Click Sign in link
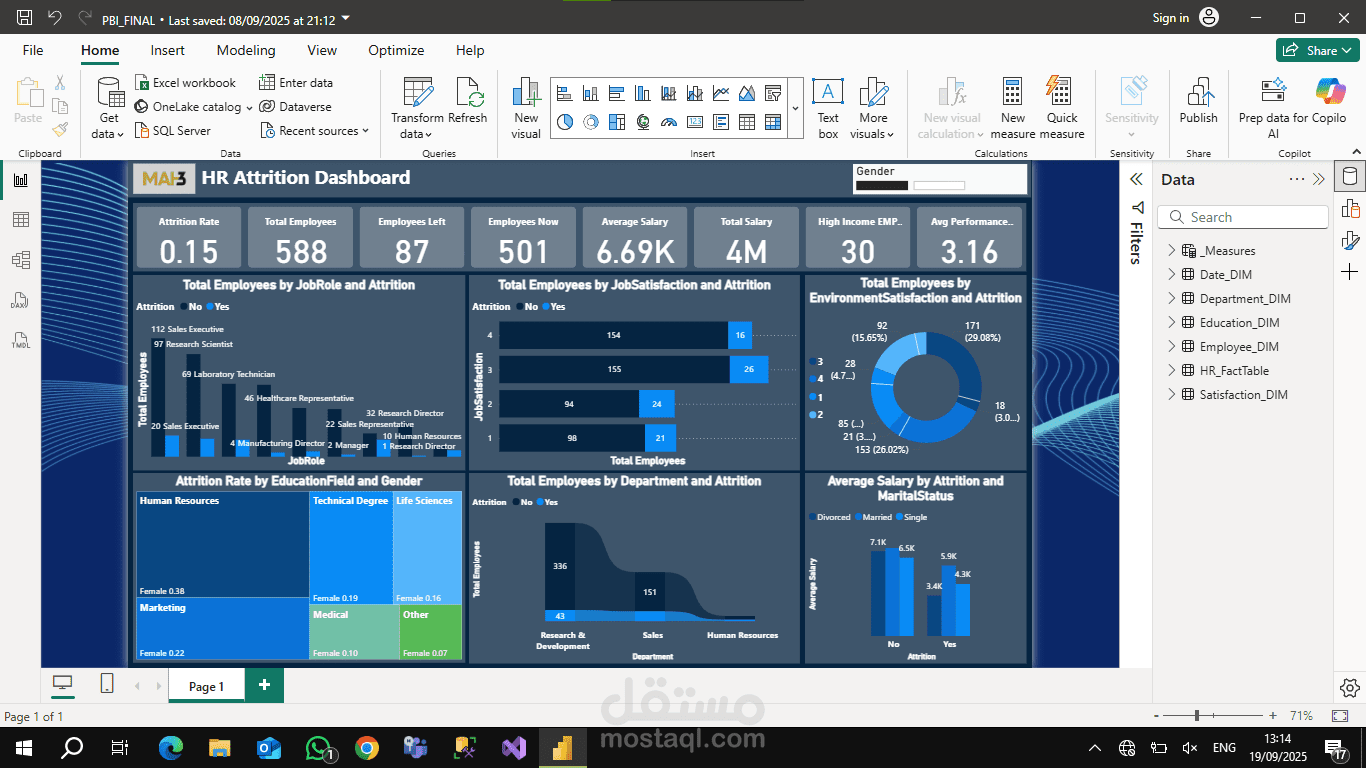Screen dimensions: 1366x768 point(1170,18)
